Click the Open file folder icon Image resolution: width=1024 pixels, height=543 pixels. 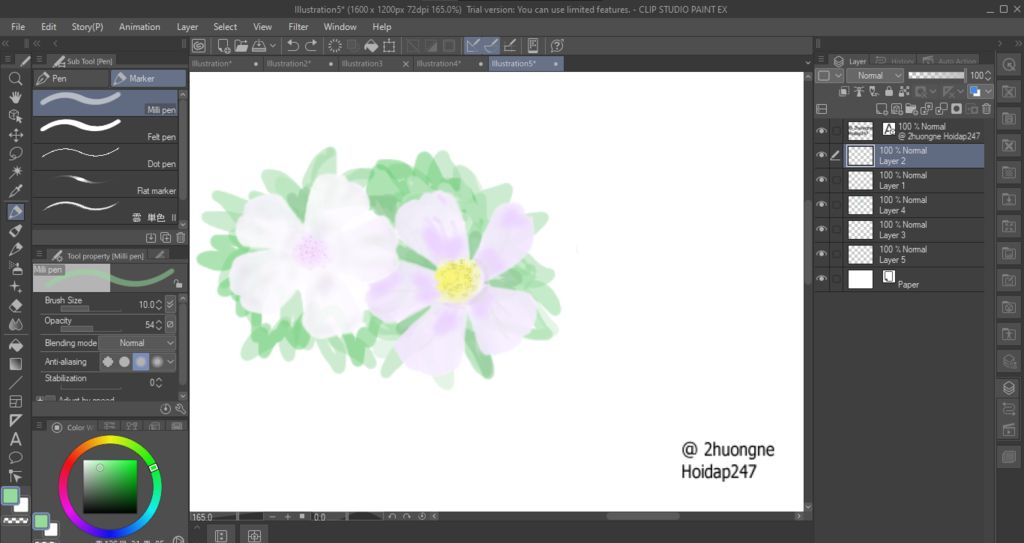[241, 46]
